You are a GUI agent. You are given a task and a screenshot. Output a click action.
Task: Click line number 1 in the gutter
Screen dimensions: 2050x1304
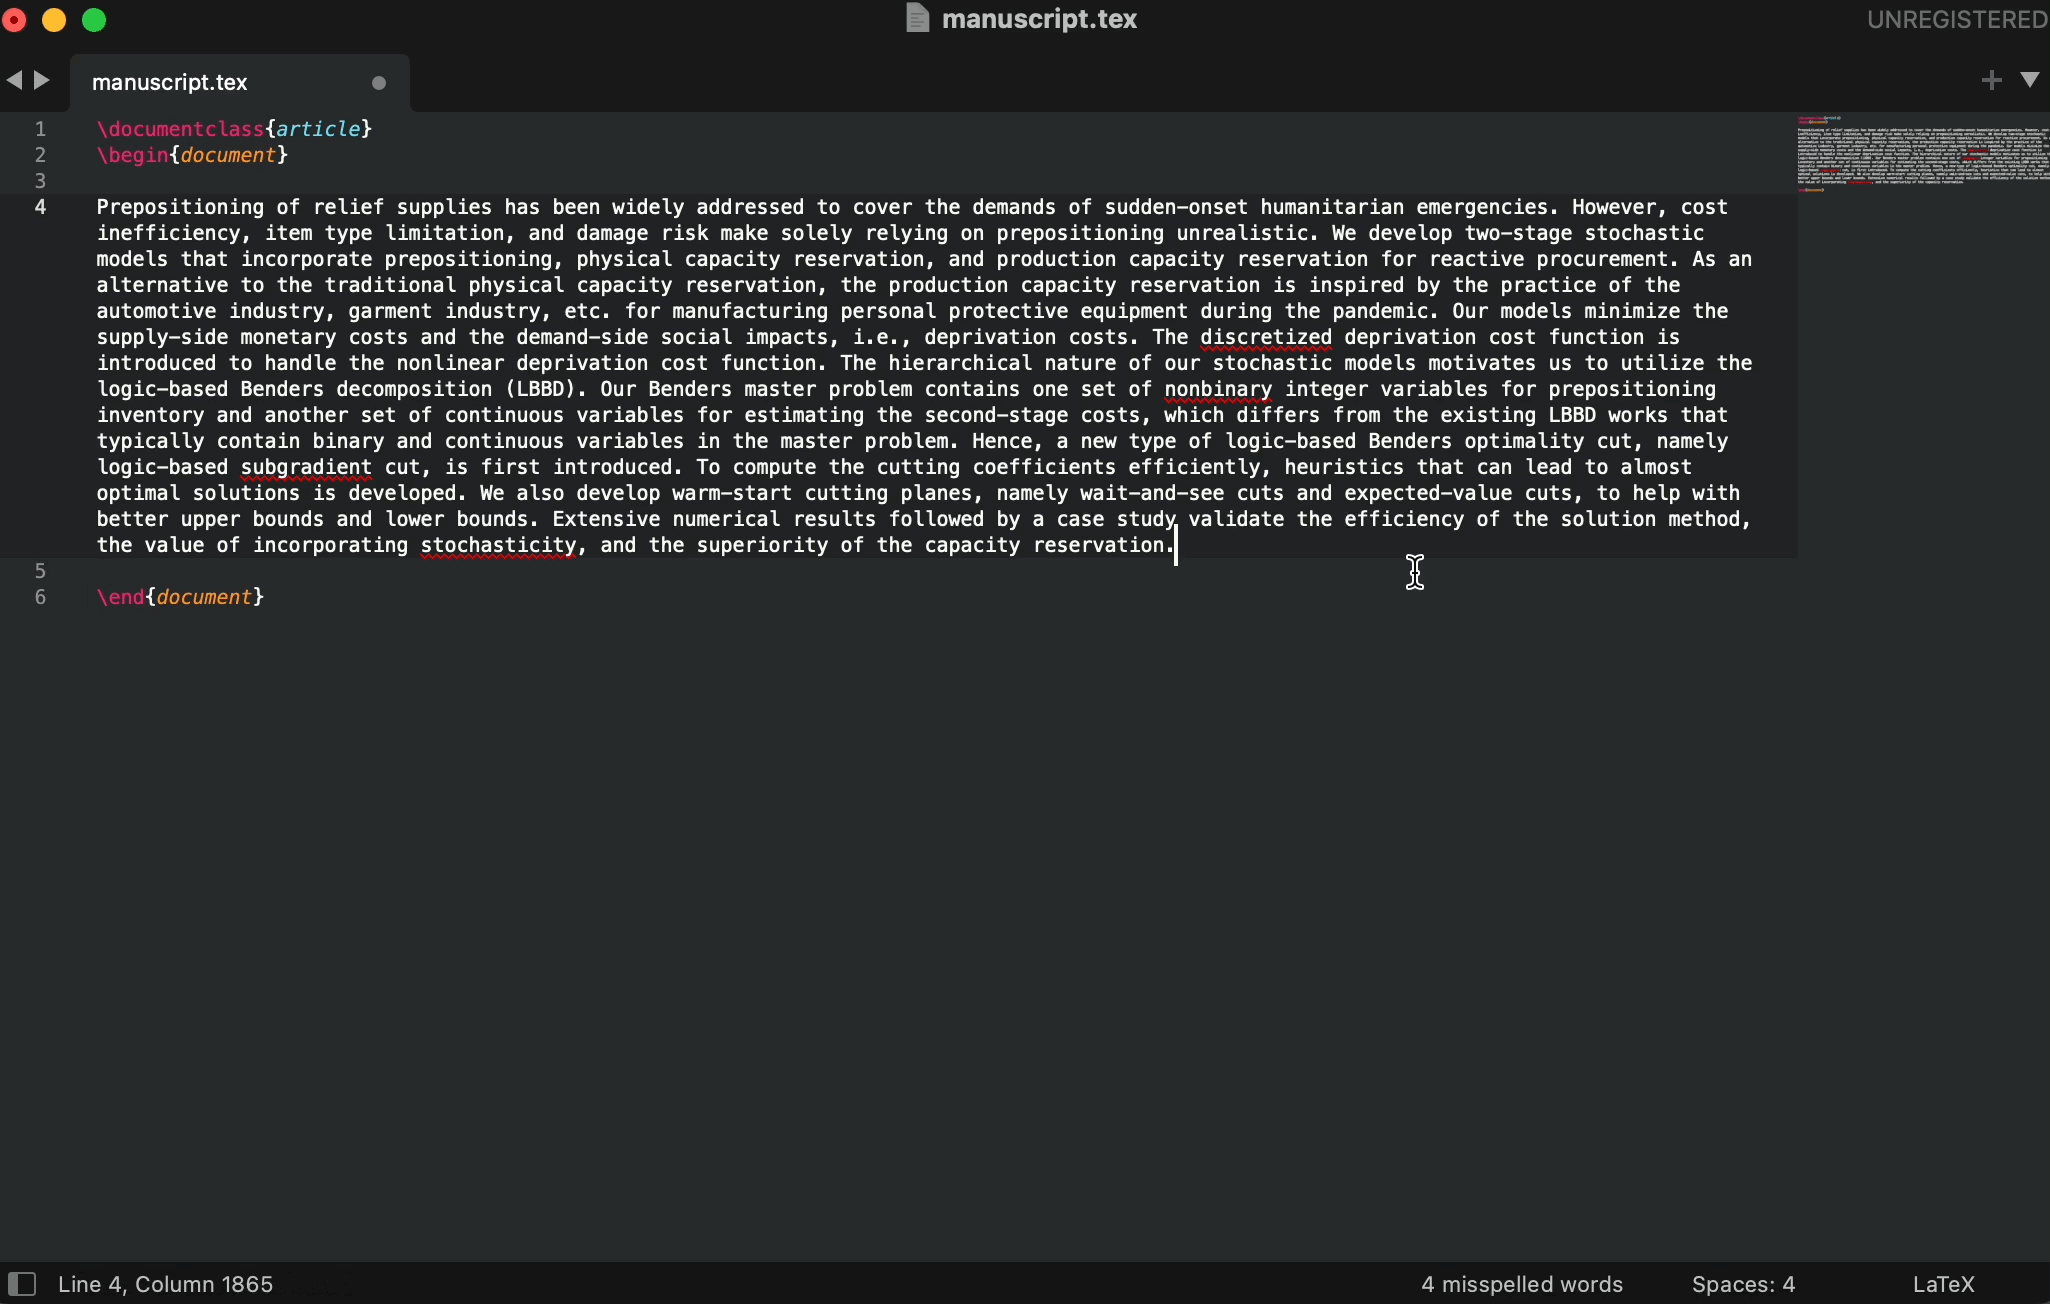coord(41,129)
